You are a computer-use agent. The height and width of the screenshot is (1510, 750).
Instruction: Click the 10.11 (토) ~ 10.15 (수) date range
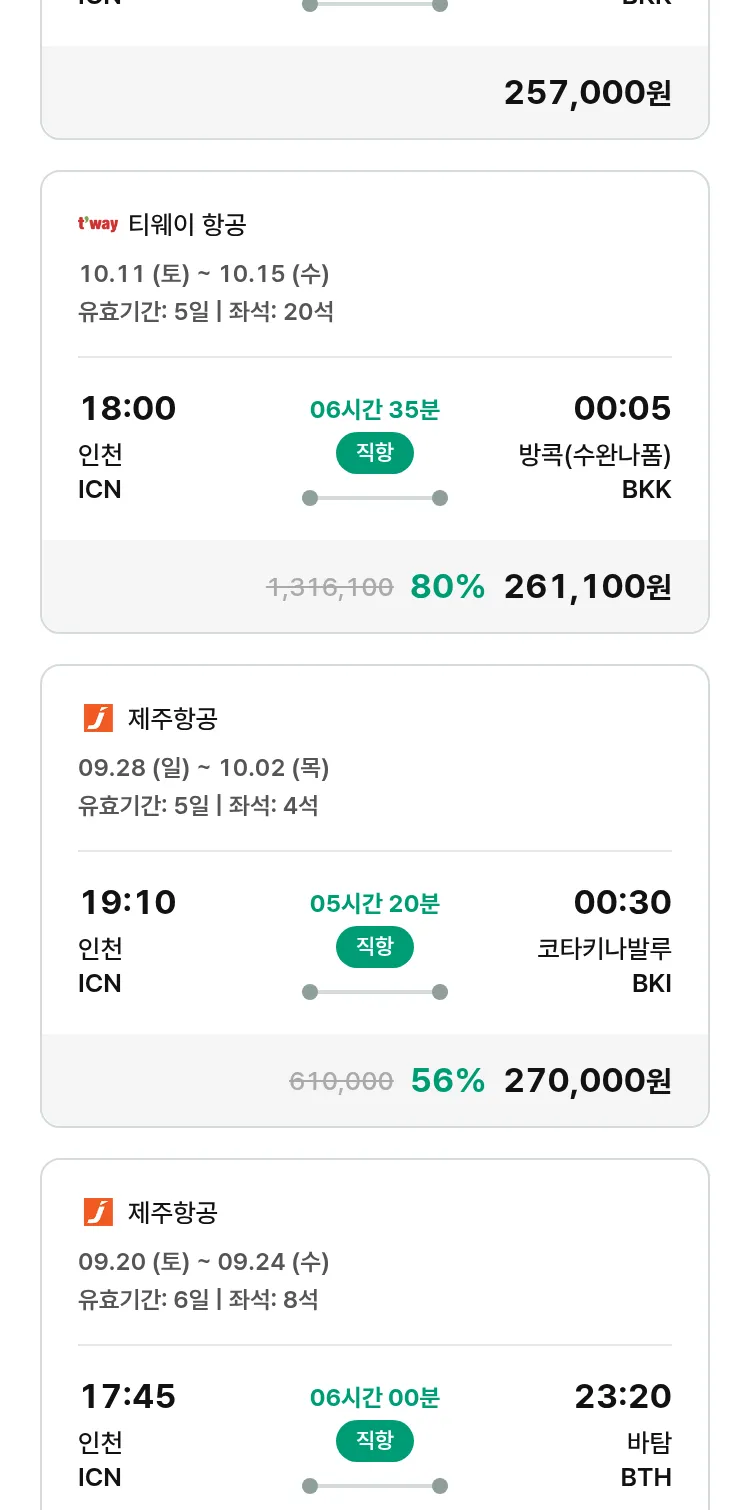204,274
